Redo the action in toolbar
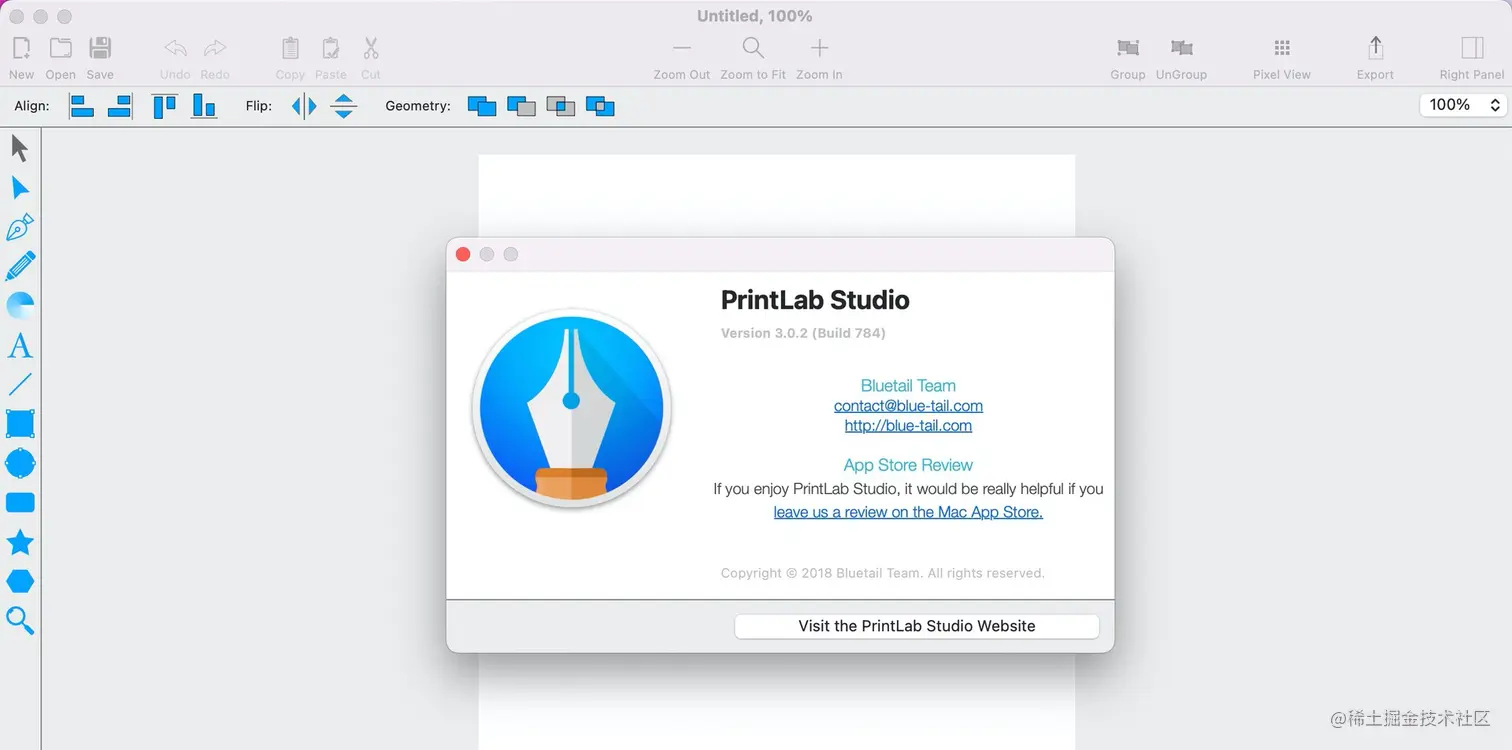Viewport: 1512px width, 750px height. pyautogui.click(x=215, y=48)
